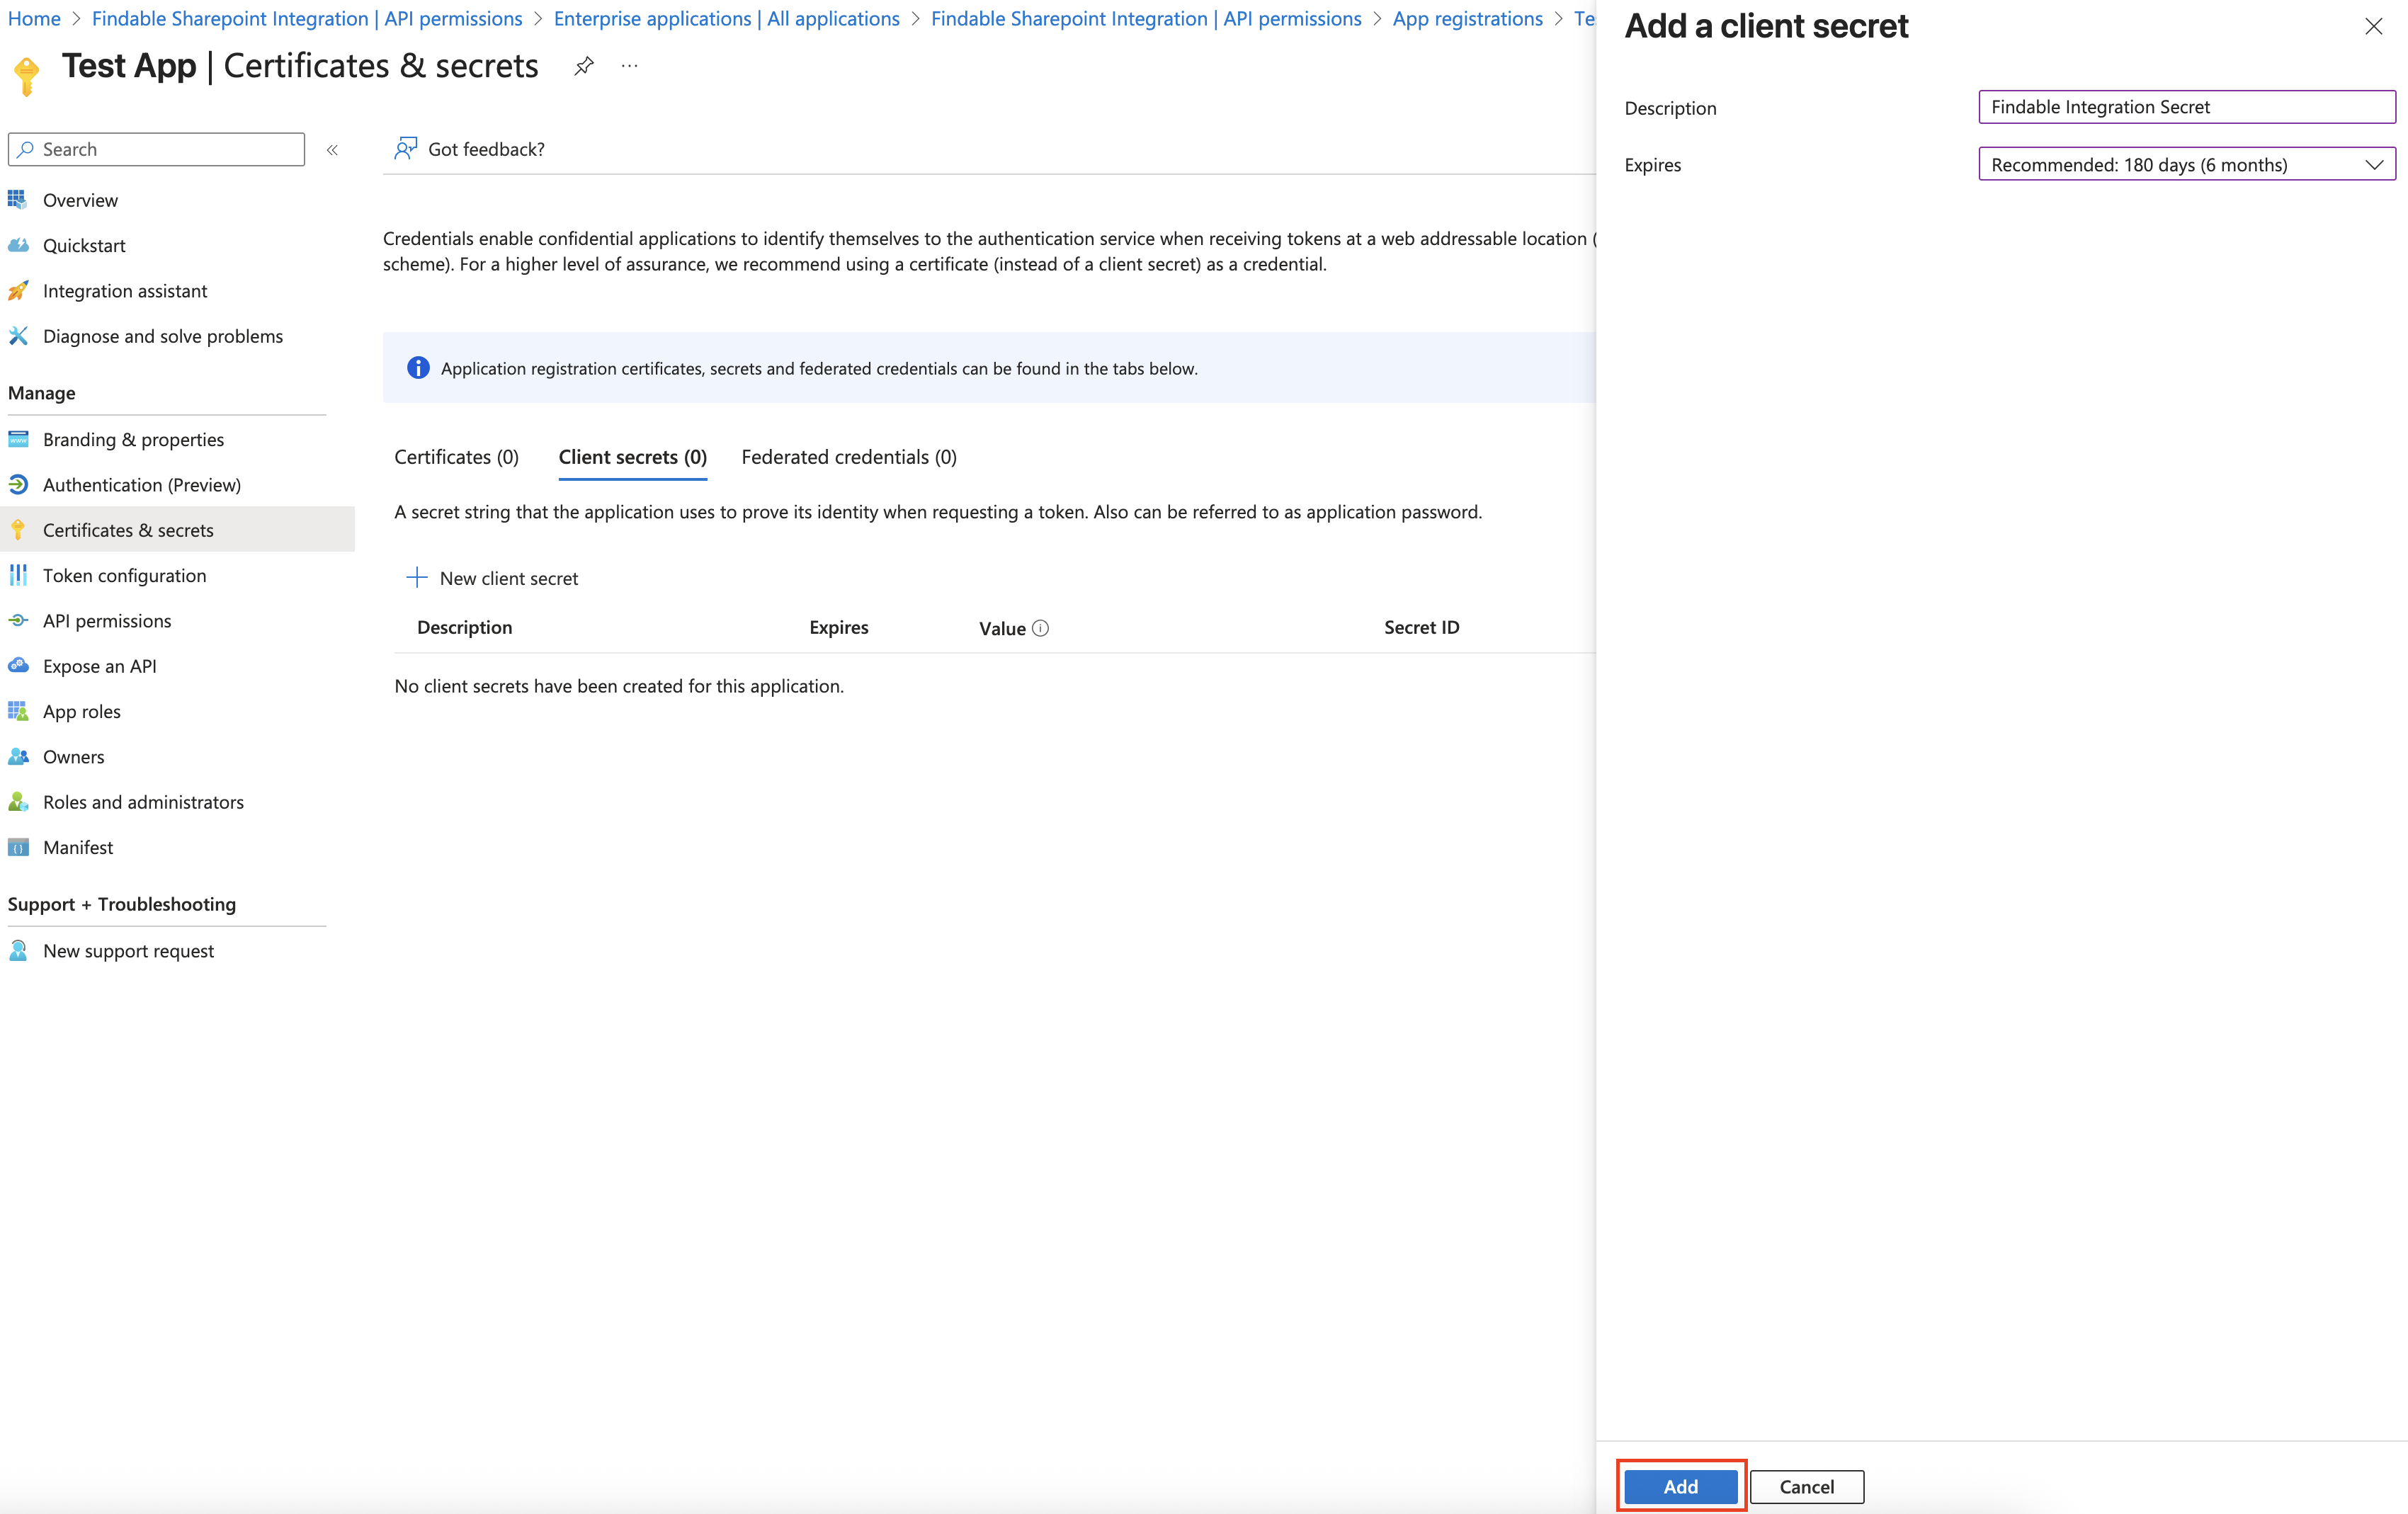Click the Description input field

coord(2186,107)
